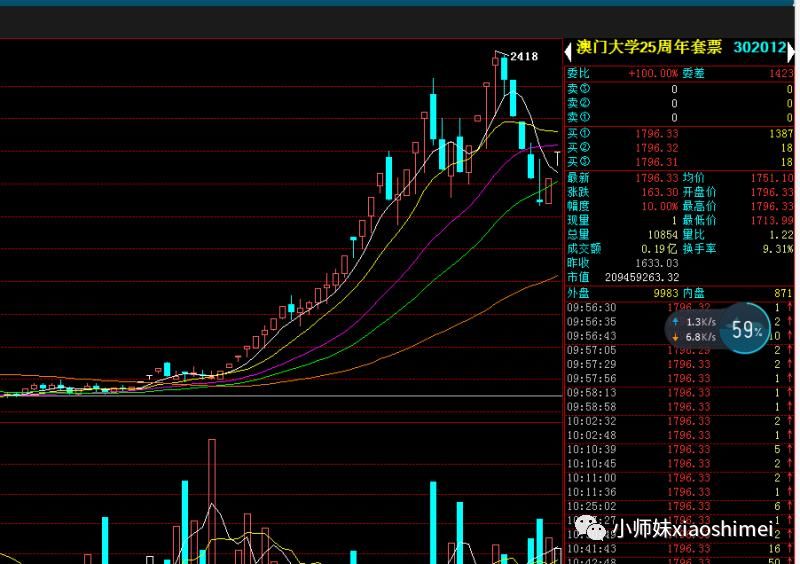The width and height of the screenshot is (800, 564).
Task: Select the 09:57:29 trade tick row
Action: [680, 364]
